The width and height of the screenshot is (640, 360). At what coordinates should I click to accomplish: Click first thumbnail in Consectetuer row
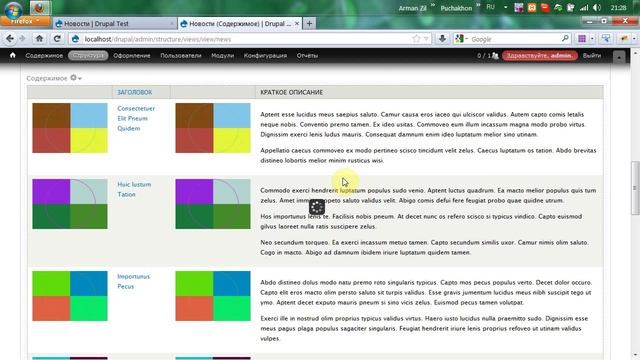tap(70, 128)
